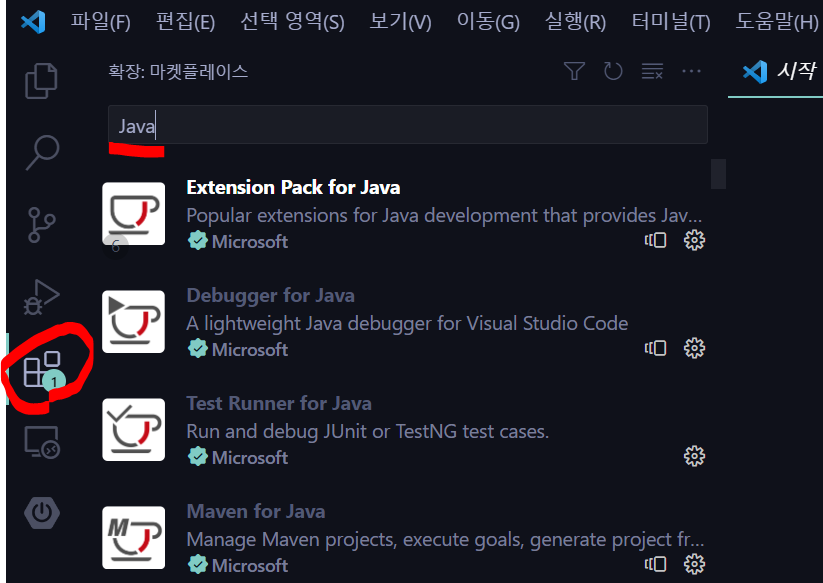Click the Maven for Java title
Screen dimensions: 823x583
point(256,512)
